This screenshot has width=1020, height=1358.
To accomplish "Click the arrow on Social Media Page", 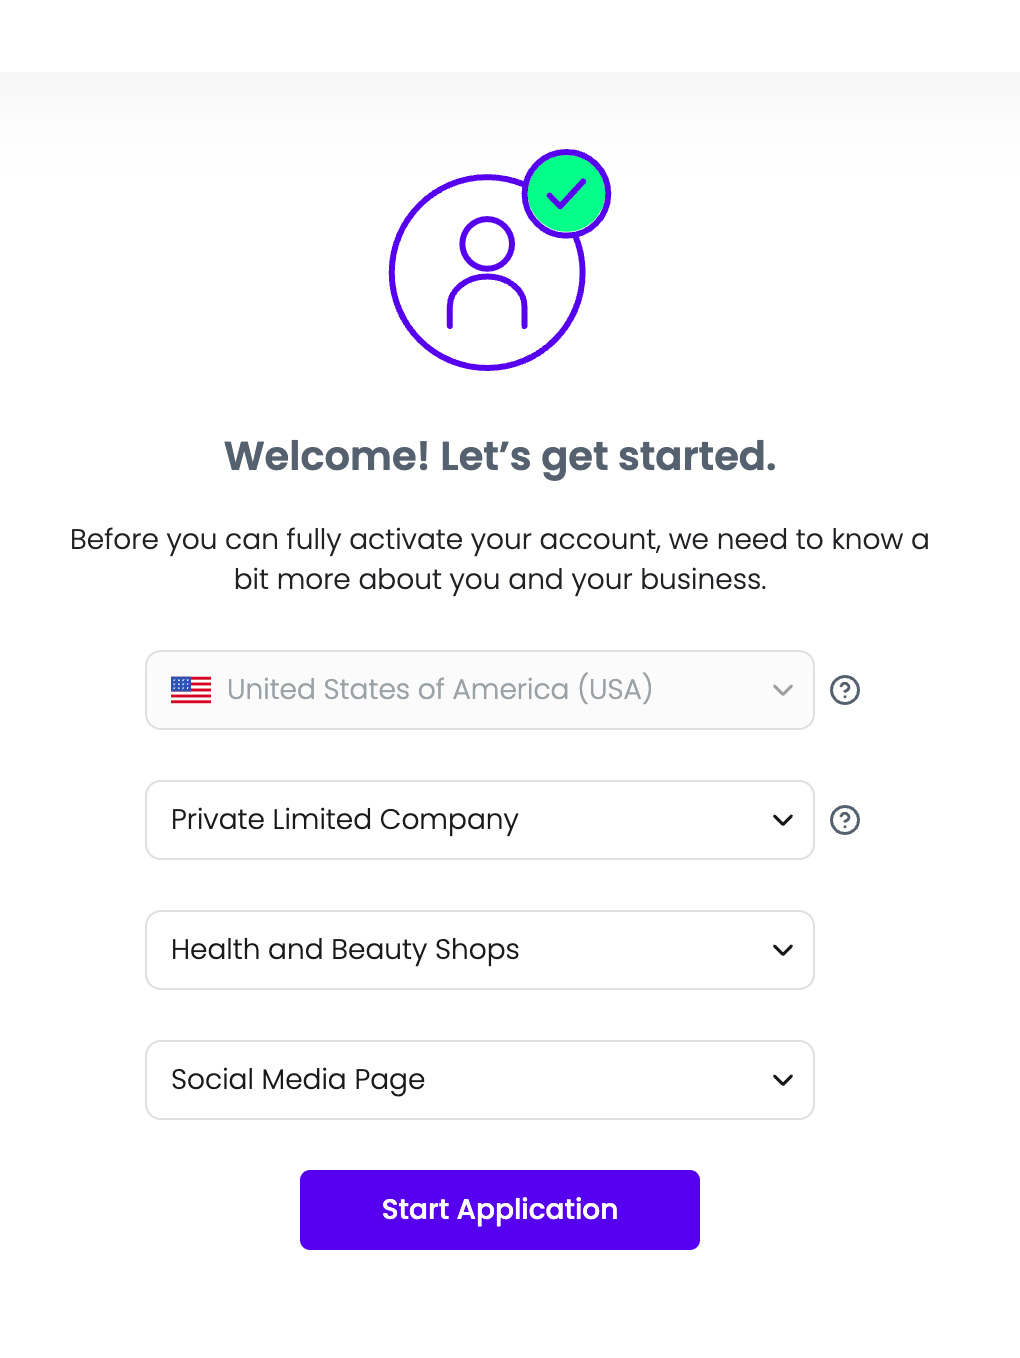I will [x=783, y=1080].
